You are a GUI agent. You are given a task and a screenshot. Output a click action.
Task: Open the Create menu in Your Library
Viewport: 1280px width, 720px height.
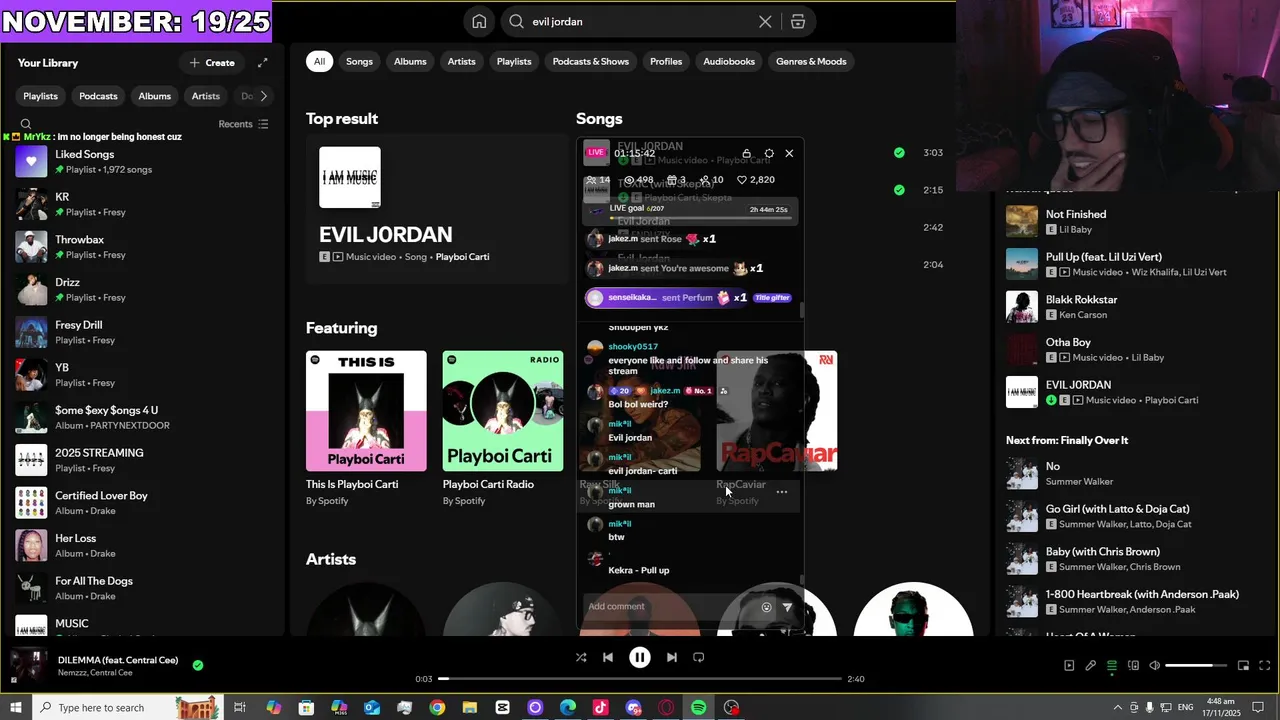tap(212, 63)
